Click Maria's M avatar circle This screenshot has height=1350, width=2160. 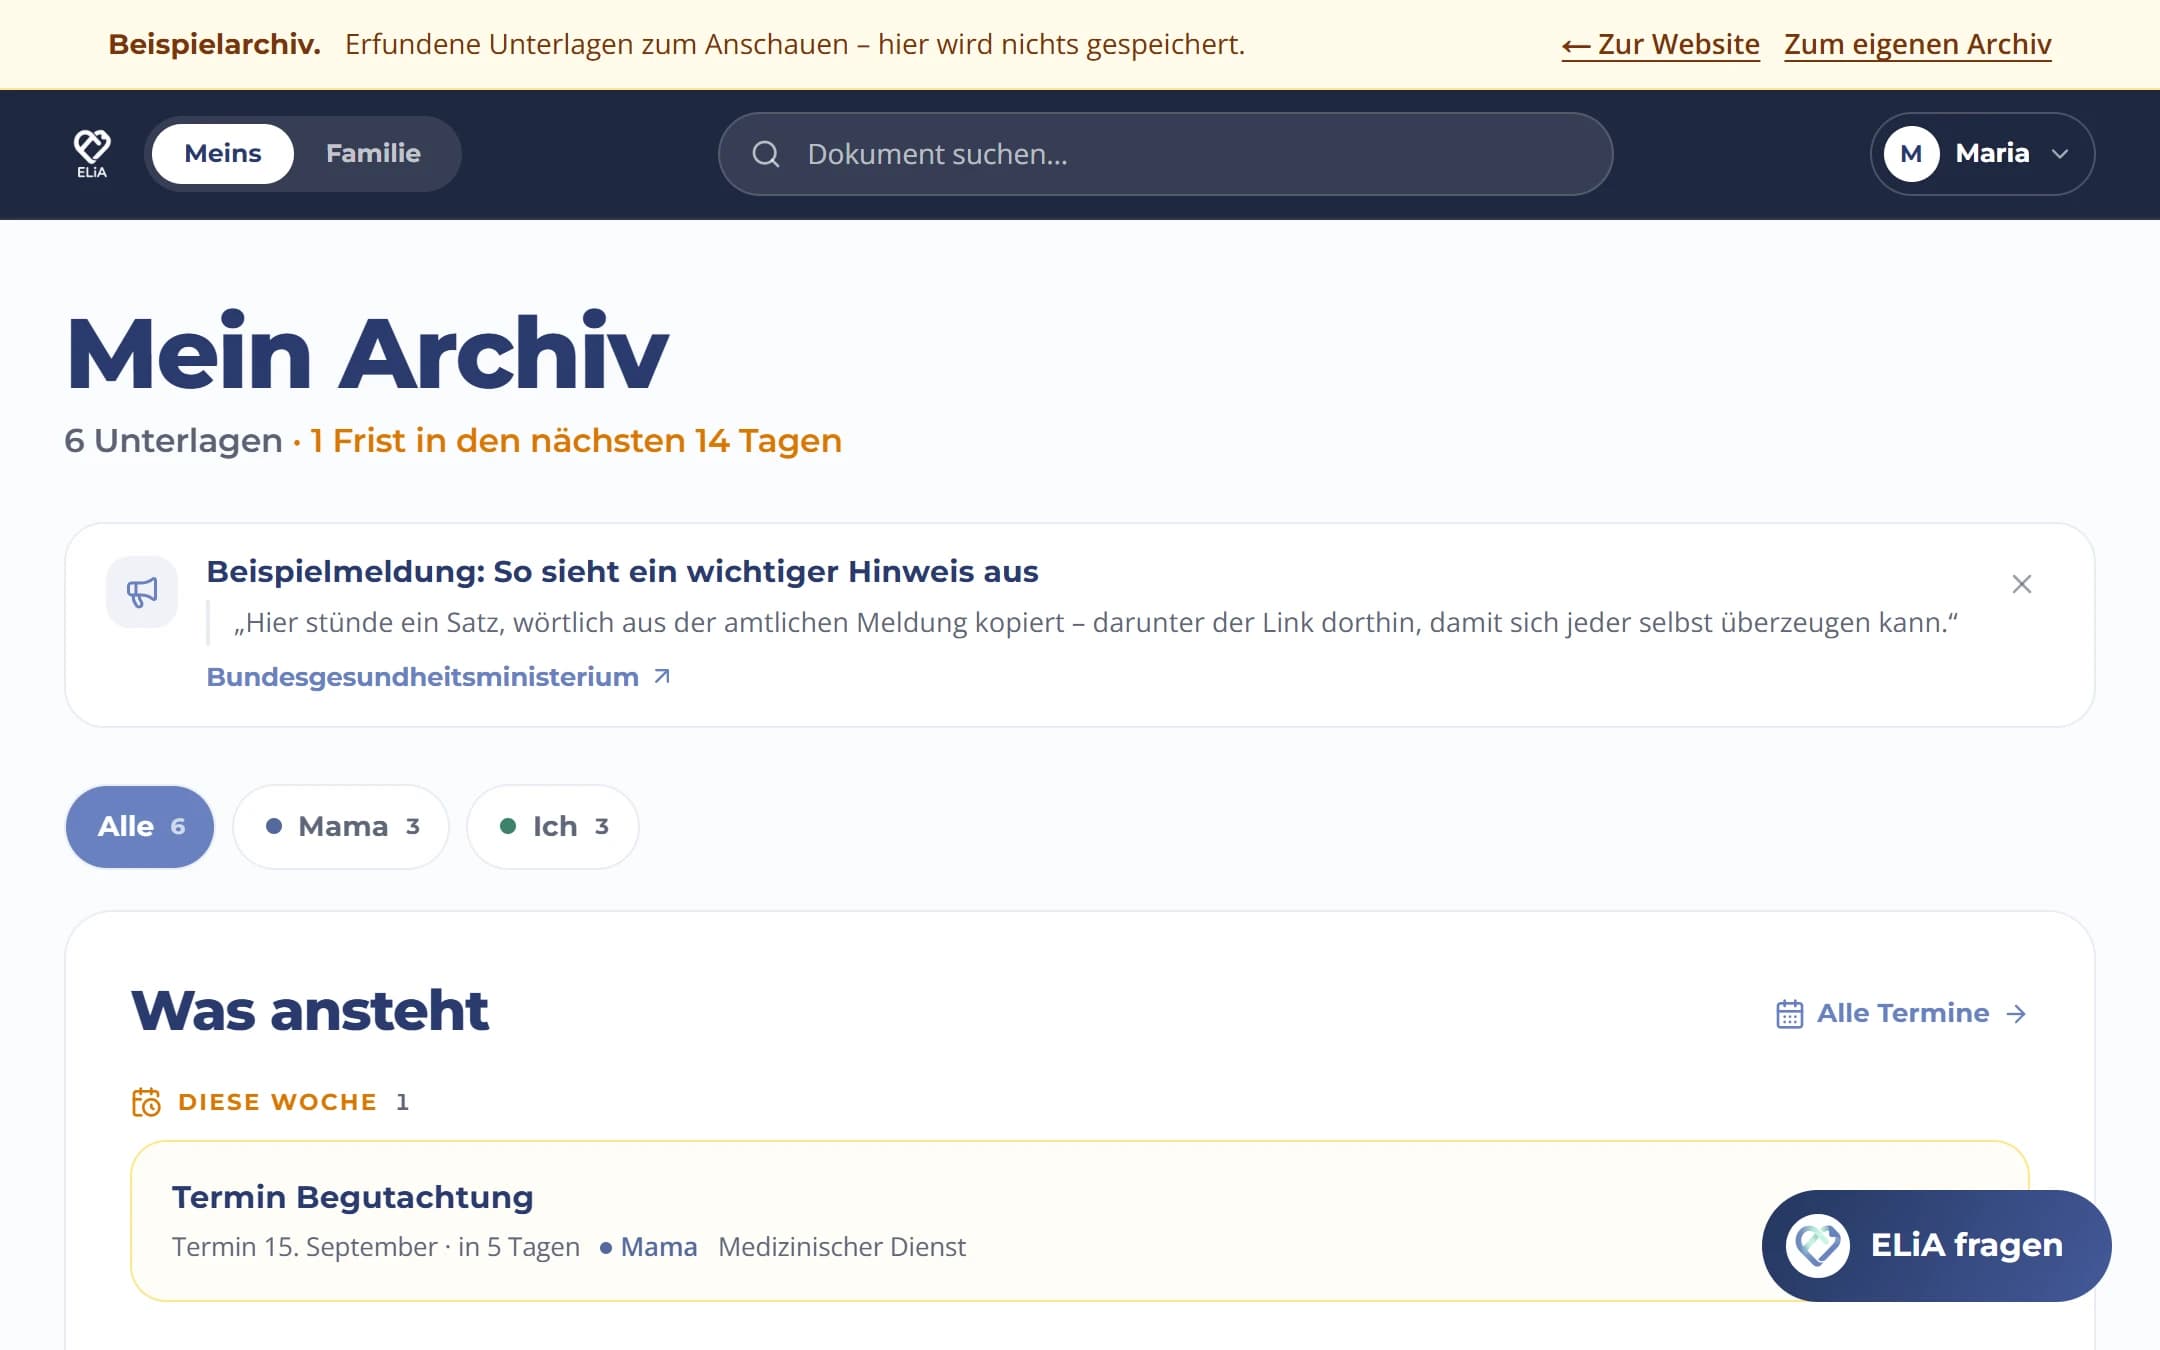(x=1911, y=154)
